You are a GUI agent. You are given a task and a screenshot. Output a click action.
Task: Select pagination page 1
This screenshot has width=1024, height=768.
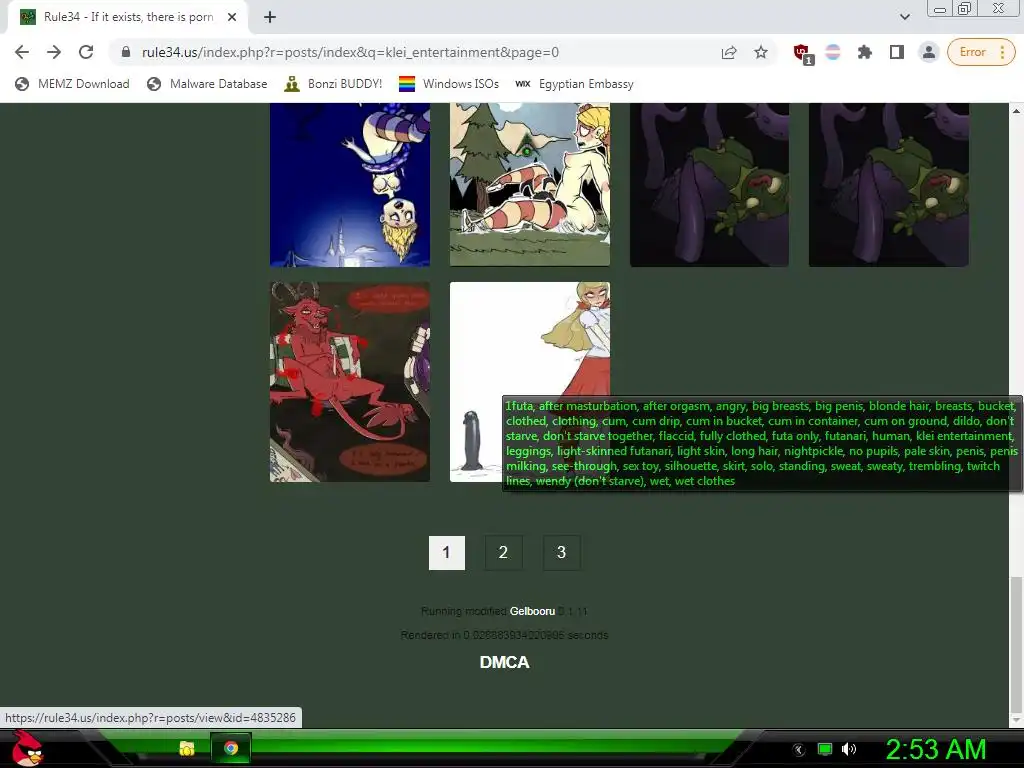point(447,552)
